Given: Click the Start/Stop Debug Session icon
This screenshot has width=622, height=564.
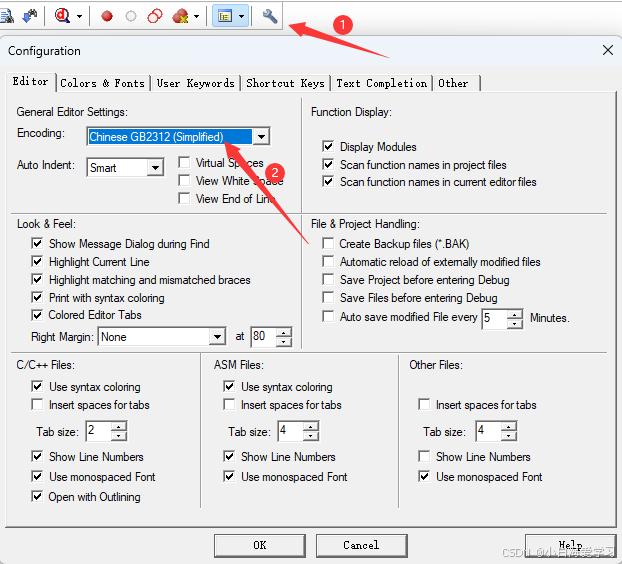Looking at the screenshot, I should pos(63,16).
